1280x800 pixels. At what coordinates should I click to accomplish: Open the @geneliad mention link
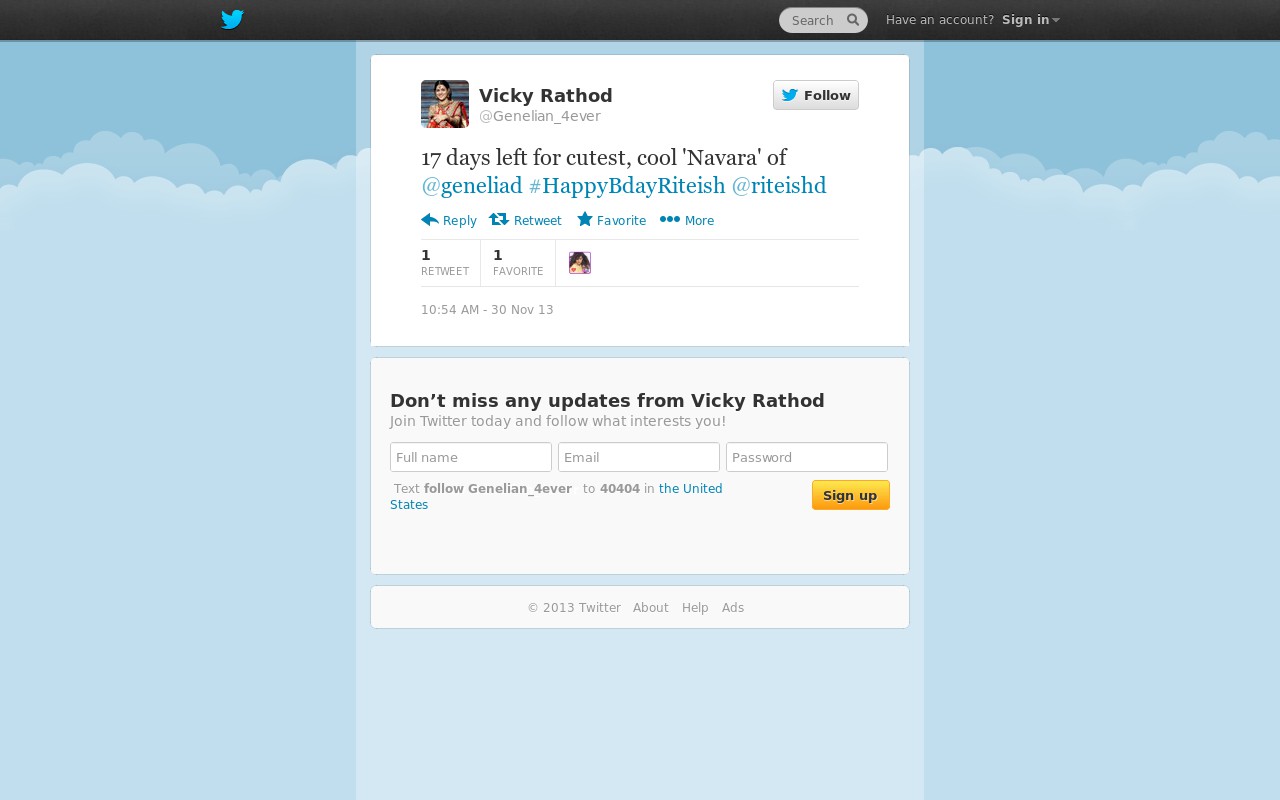(472, 186)
